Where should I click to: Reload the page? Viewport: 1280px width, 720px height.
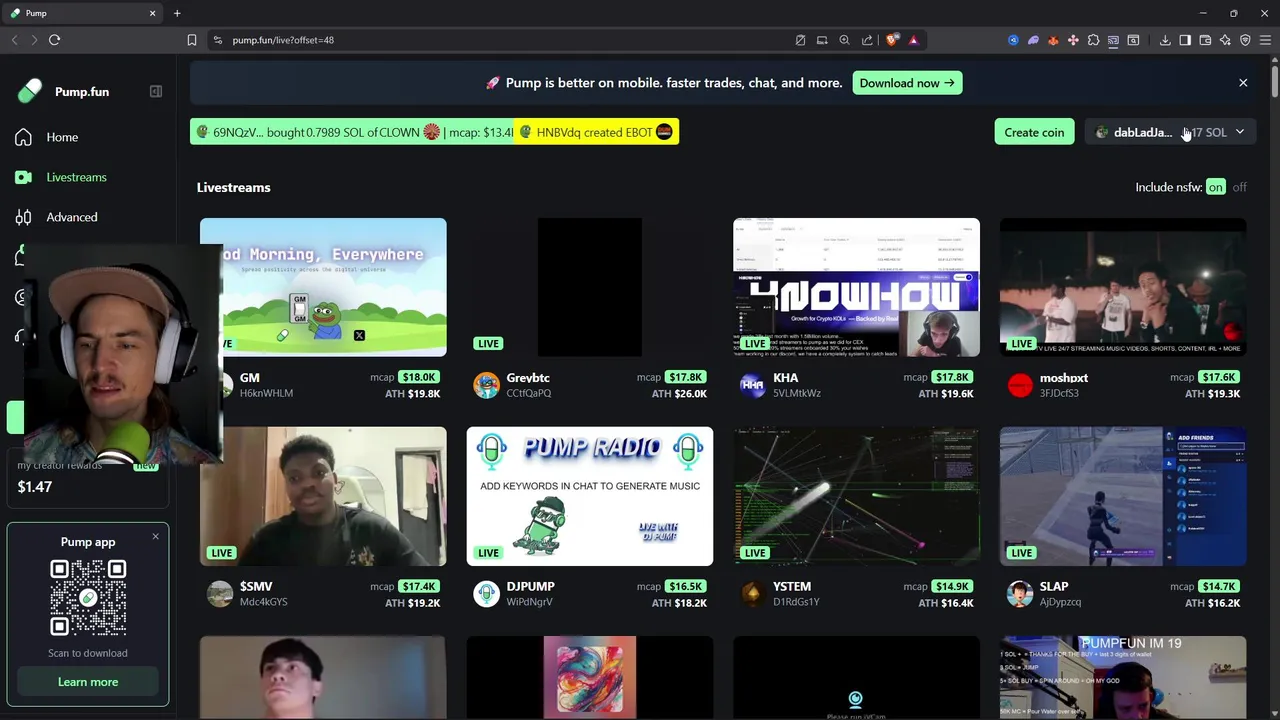coord(54,40)
